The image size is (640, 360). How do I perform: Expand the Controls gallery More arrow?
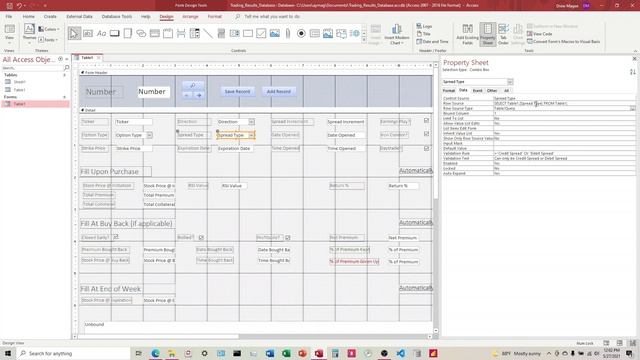click(x=364, y=40)
